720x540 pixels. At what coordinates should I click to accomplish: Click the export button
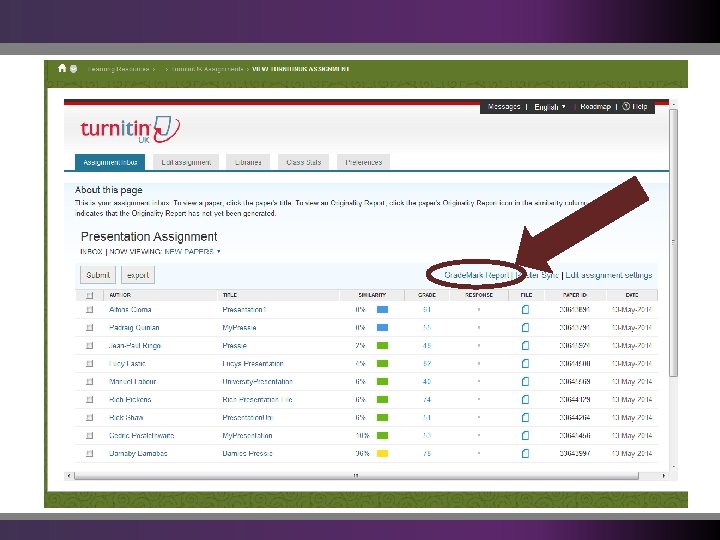click(138, 275)
